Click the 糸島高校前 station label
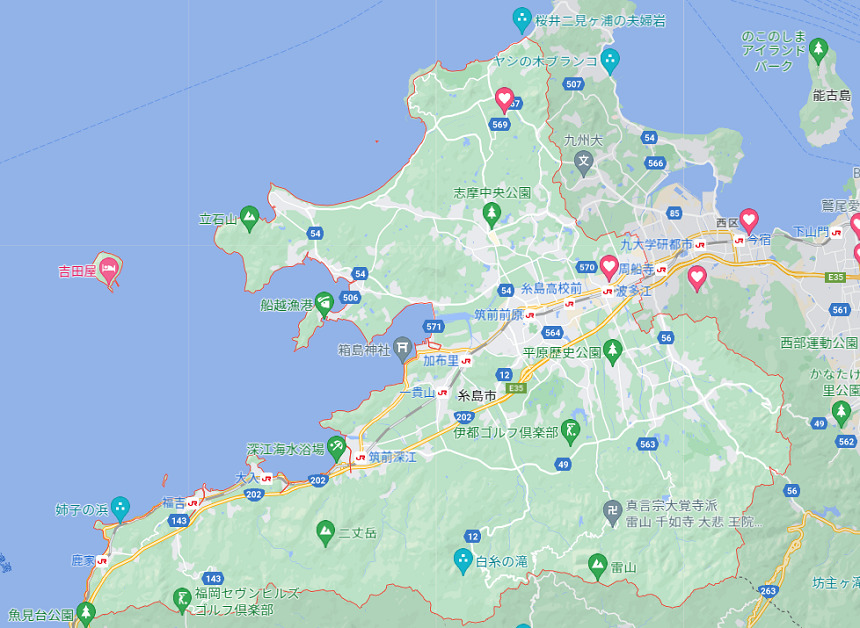This screenshot has width=860, height=628. tap(551, 288)
